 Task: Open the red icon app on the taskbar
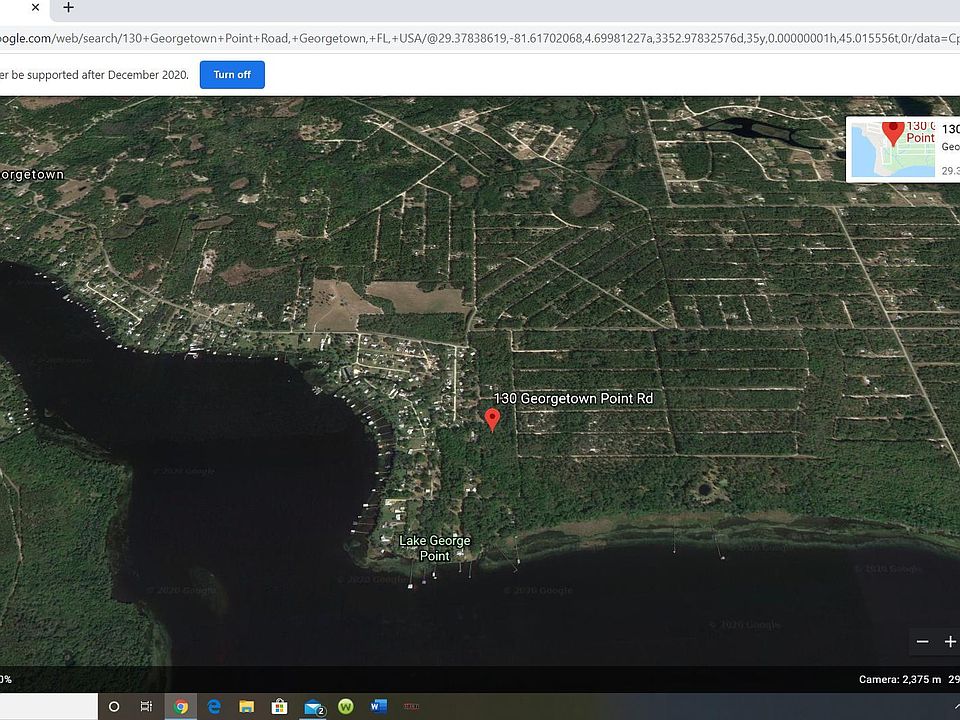pos(411,707)
